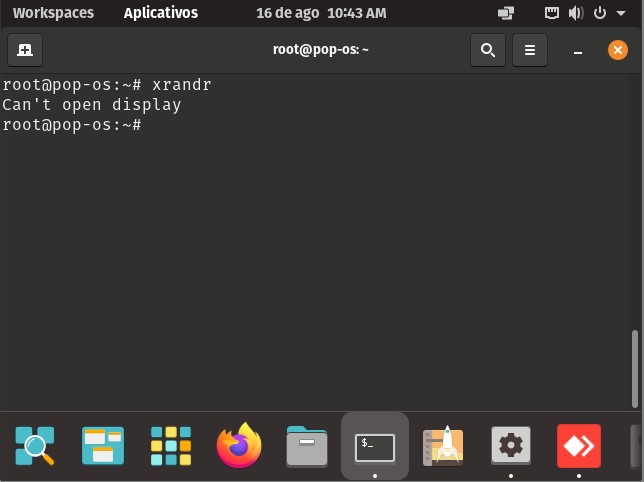
Task: Open the red AnyDesk dock icon
Action: 579,446
